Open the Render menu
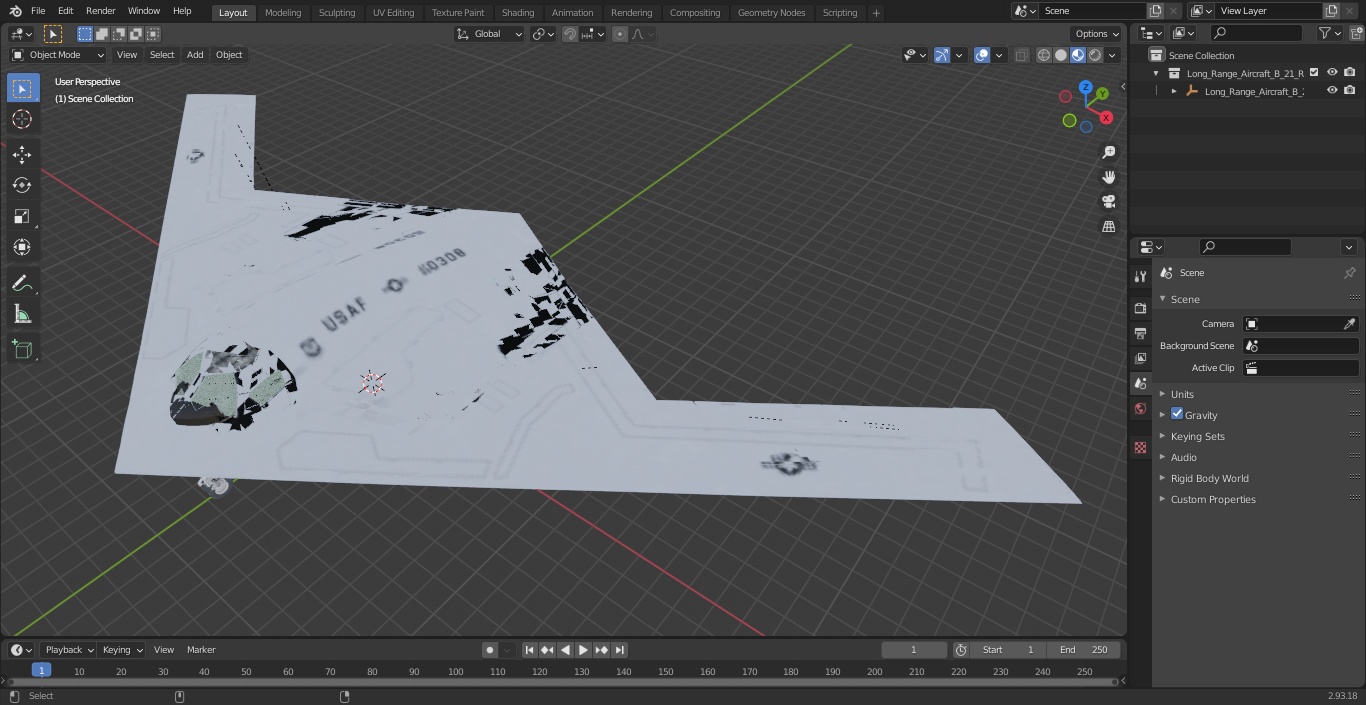The image size is (1366, 705). [101, 11]
